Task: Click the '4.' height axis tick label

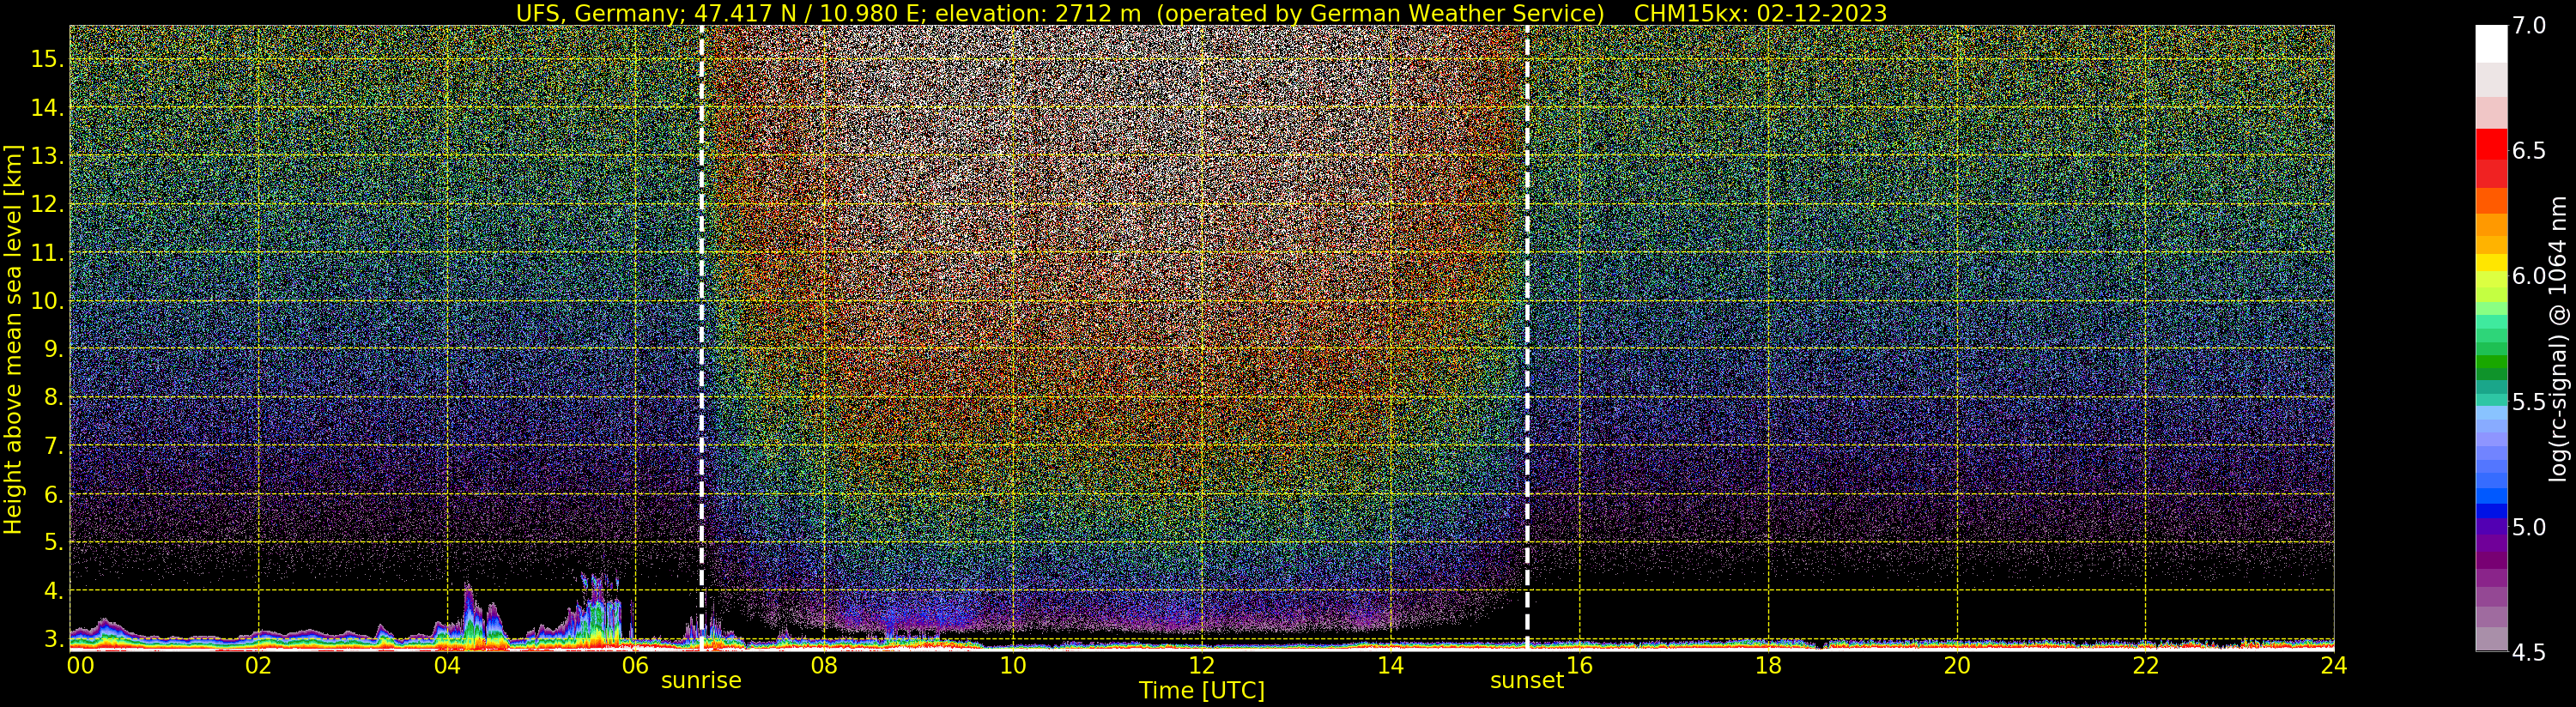Action: coord(54,590)
